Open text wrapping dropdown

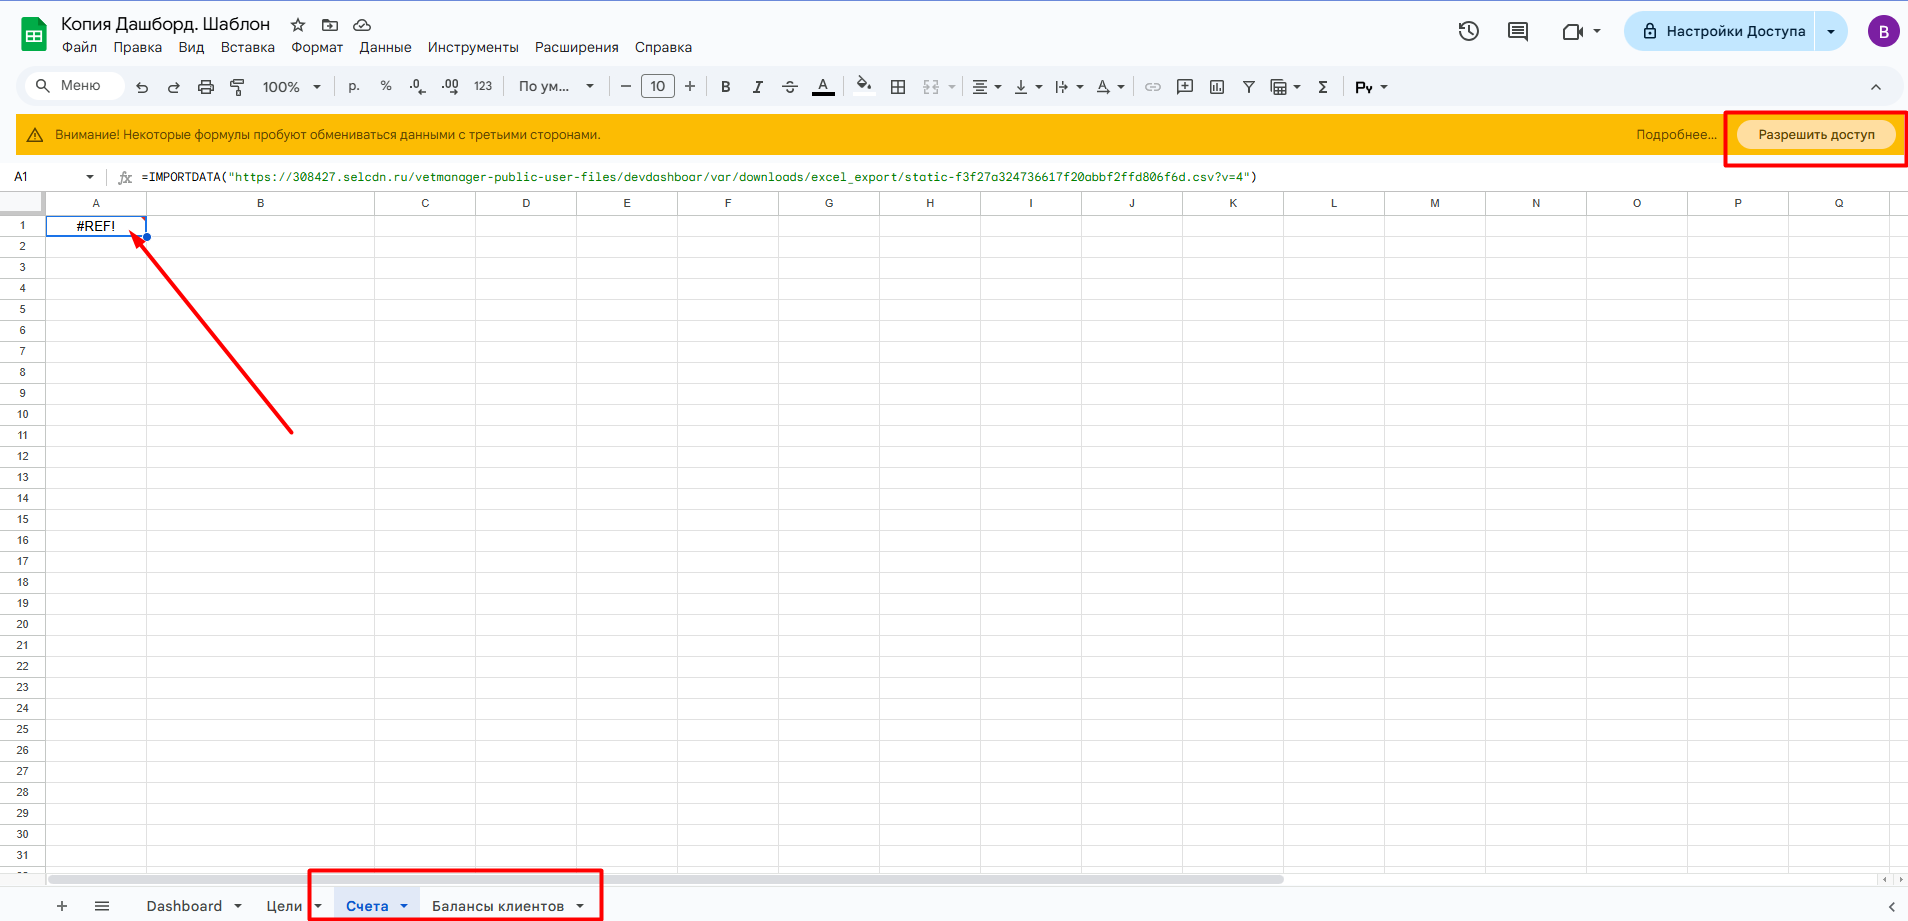coord(1069,87)
